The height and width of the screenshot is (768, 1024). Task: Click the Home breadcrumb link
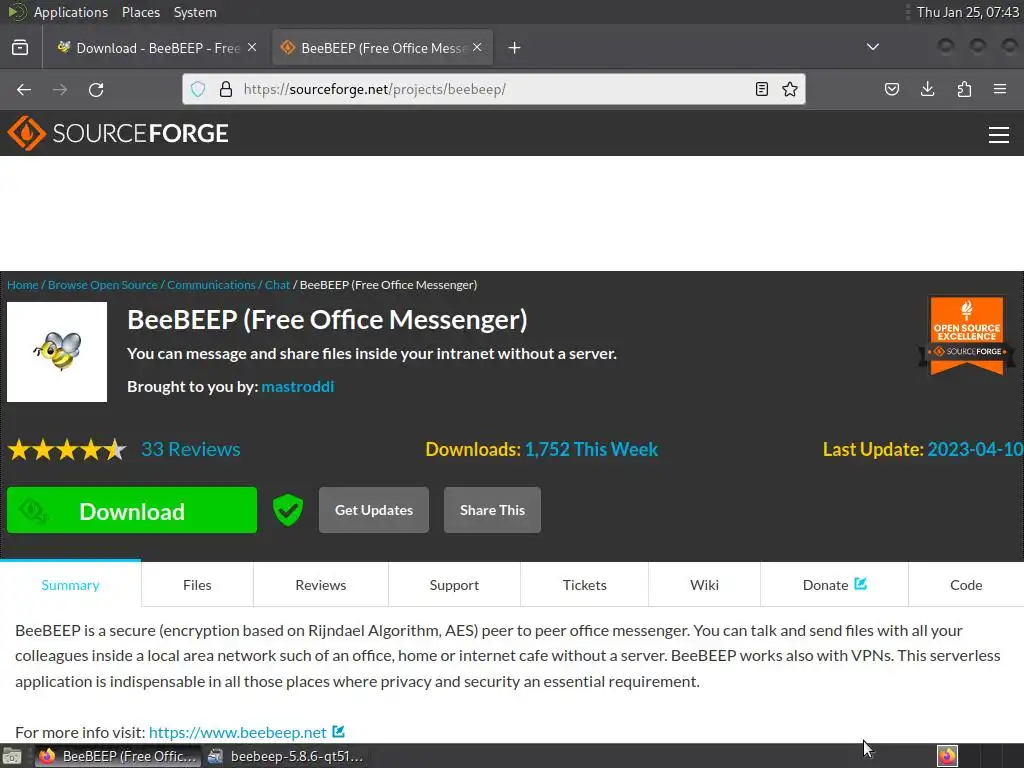tap(23, 285)
